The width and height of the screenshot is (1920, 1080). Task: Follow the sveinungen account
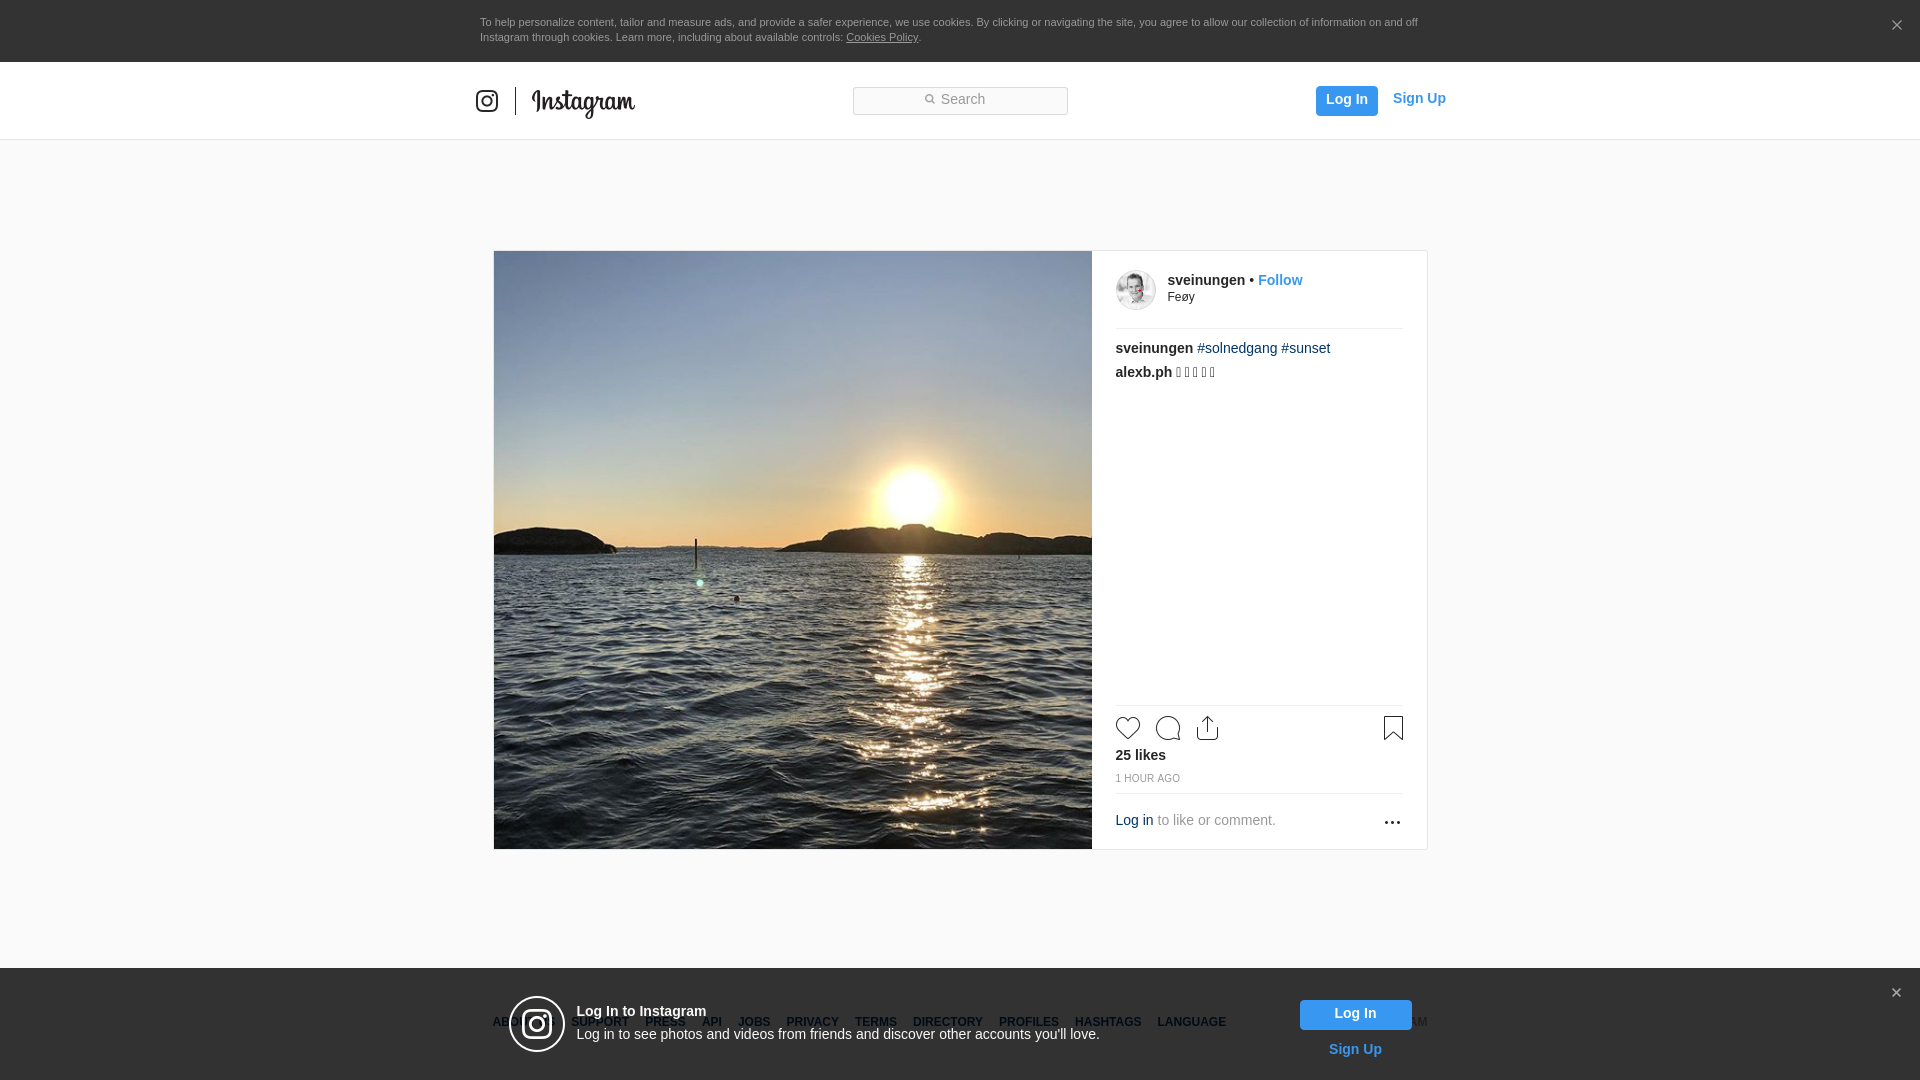pos(1279,280)
